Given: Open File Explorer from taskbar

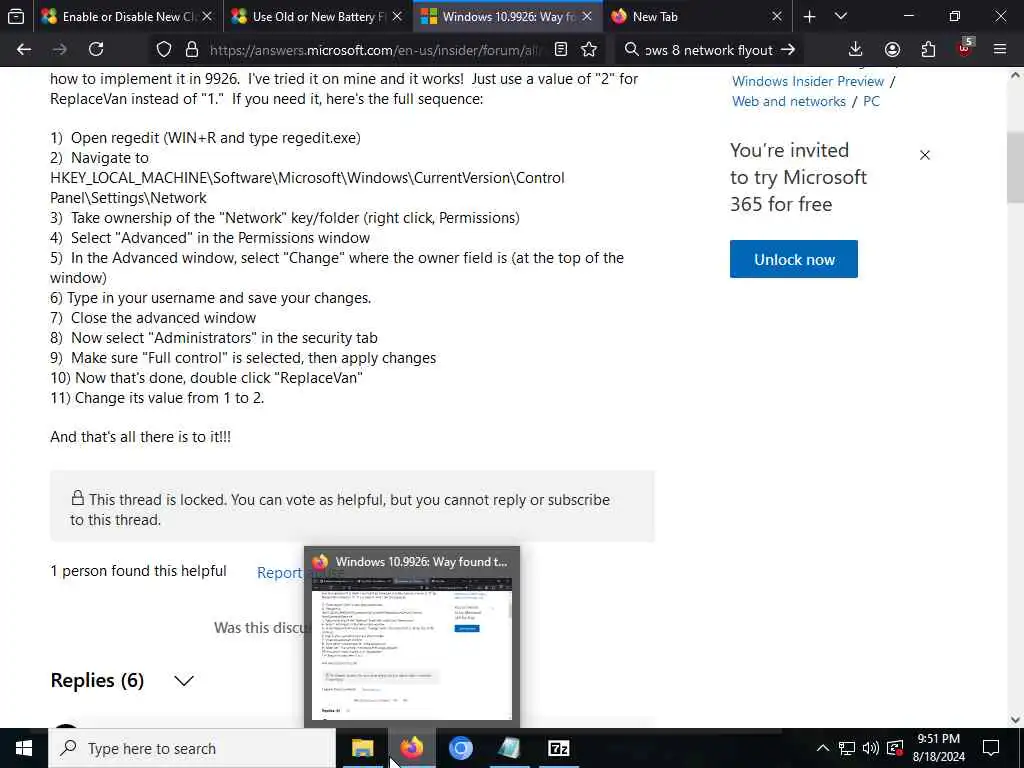Looking at the screenshot, I should [362, 748].
